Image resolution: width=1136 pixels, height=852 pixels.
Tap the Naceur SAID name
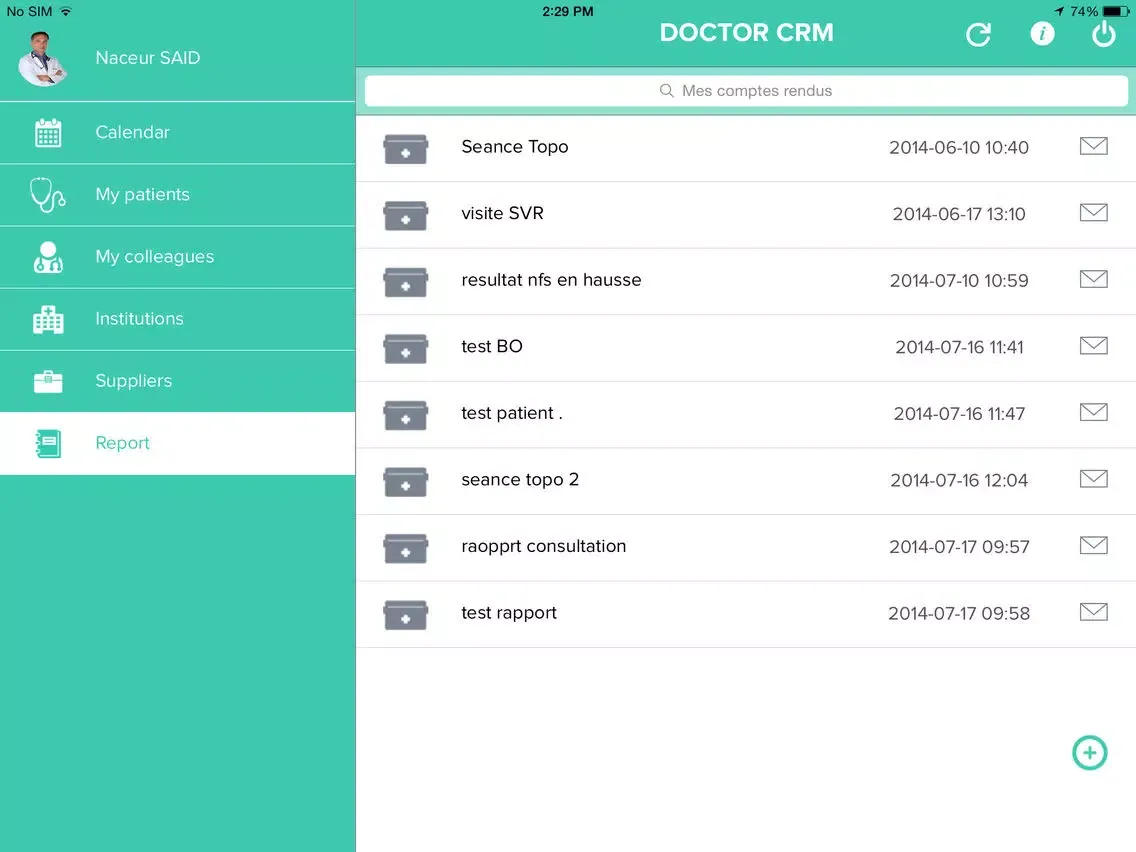pos(148,58)
